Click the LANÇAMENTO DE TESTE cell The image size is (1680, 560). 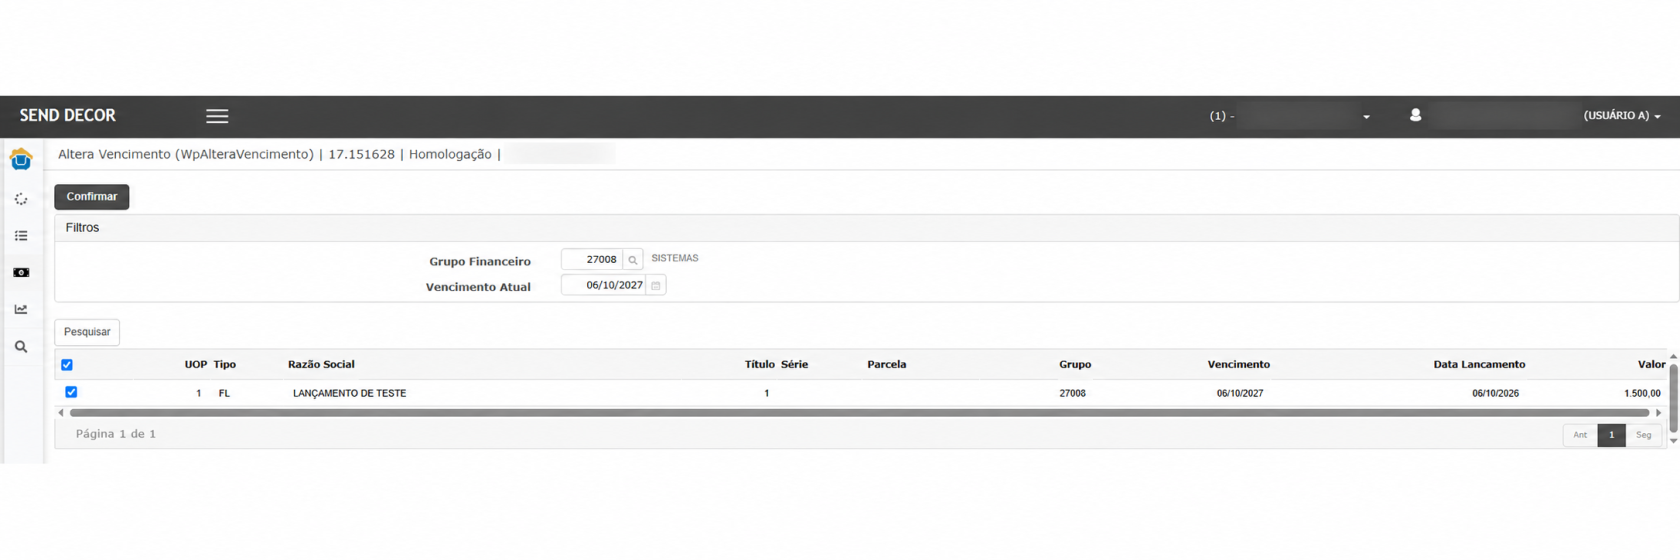tap(349, 394)
